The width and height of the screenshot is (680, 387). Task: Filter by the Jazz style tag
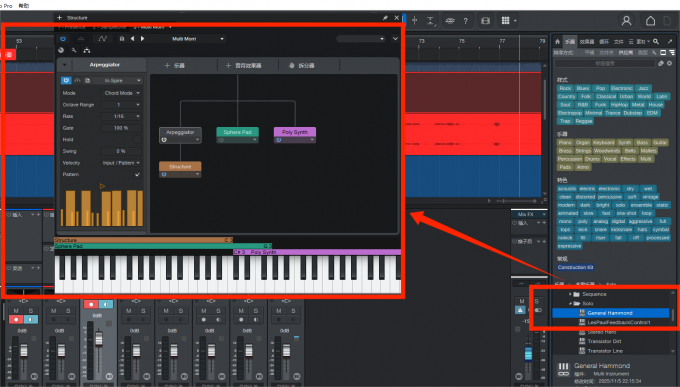(x=643, y=88)
